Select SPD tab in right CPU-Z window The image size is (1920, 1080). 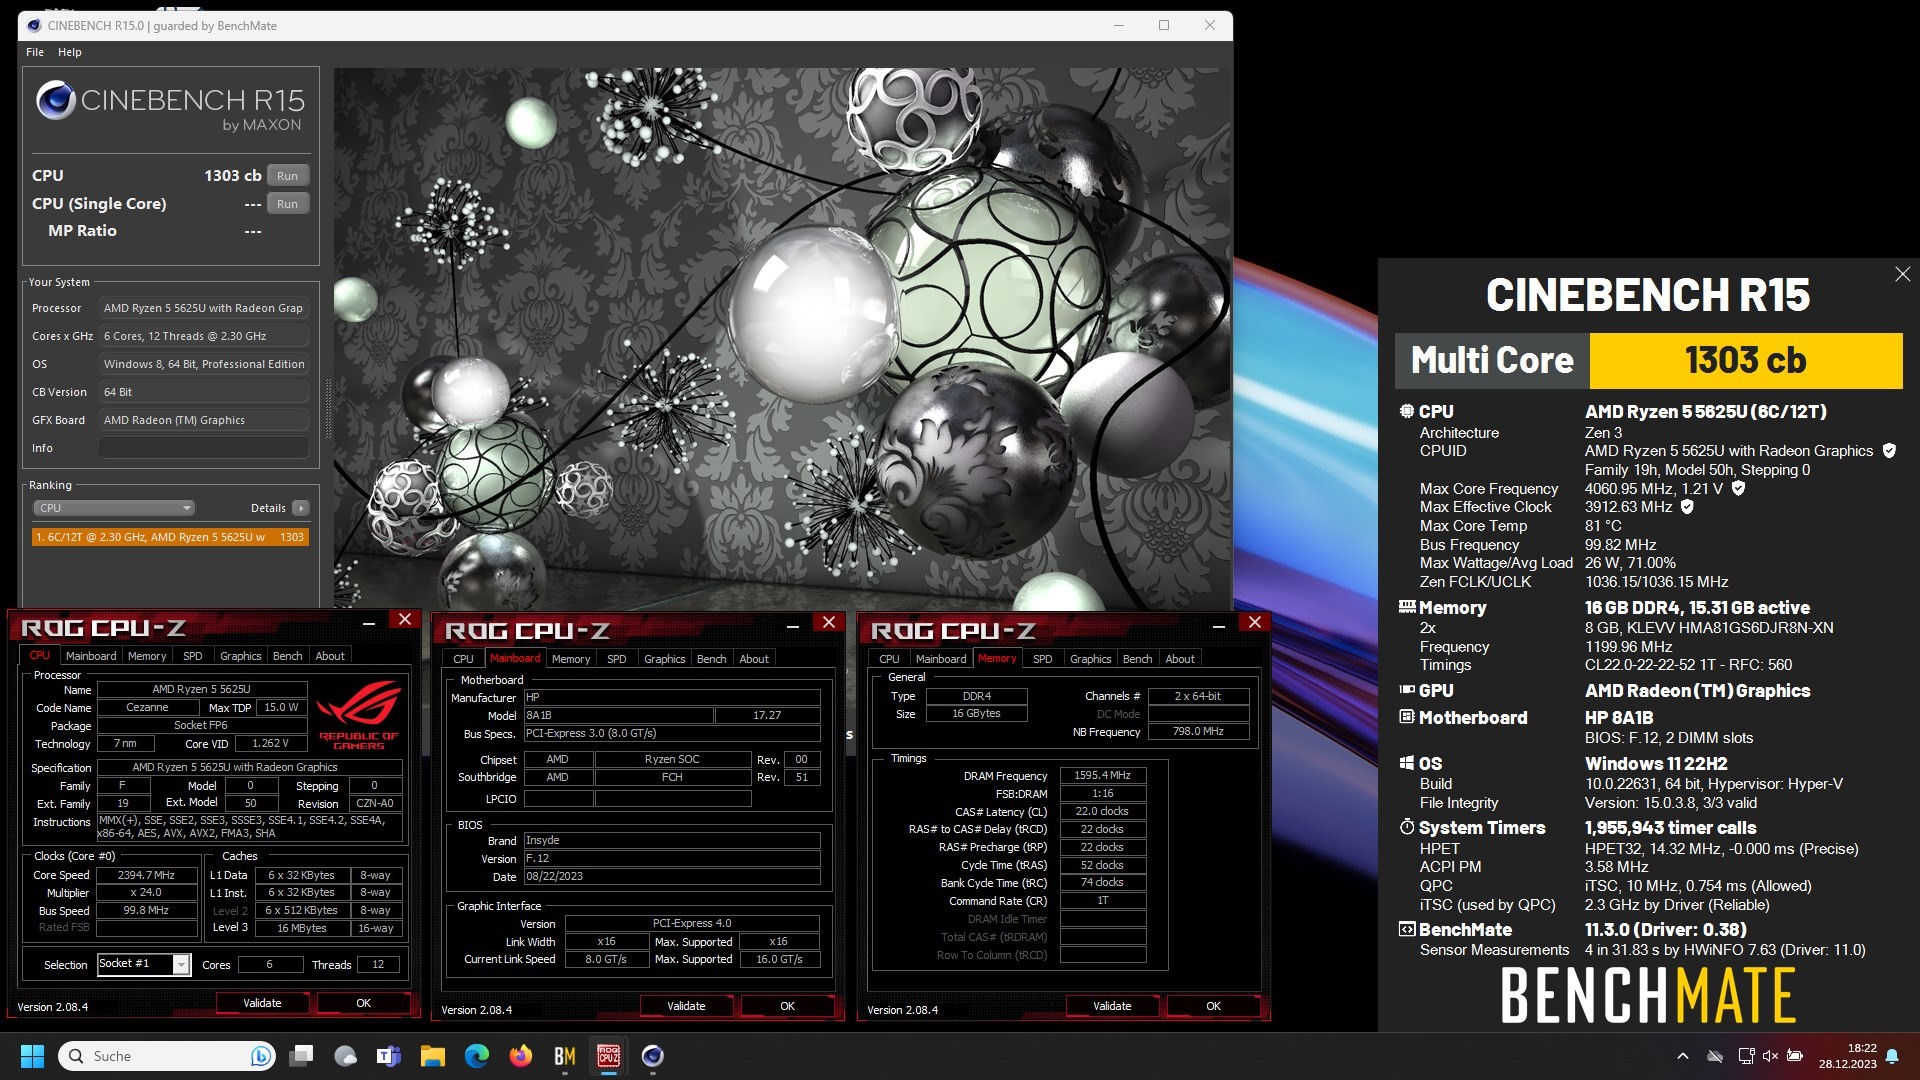1042,659
